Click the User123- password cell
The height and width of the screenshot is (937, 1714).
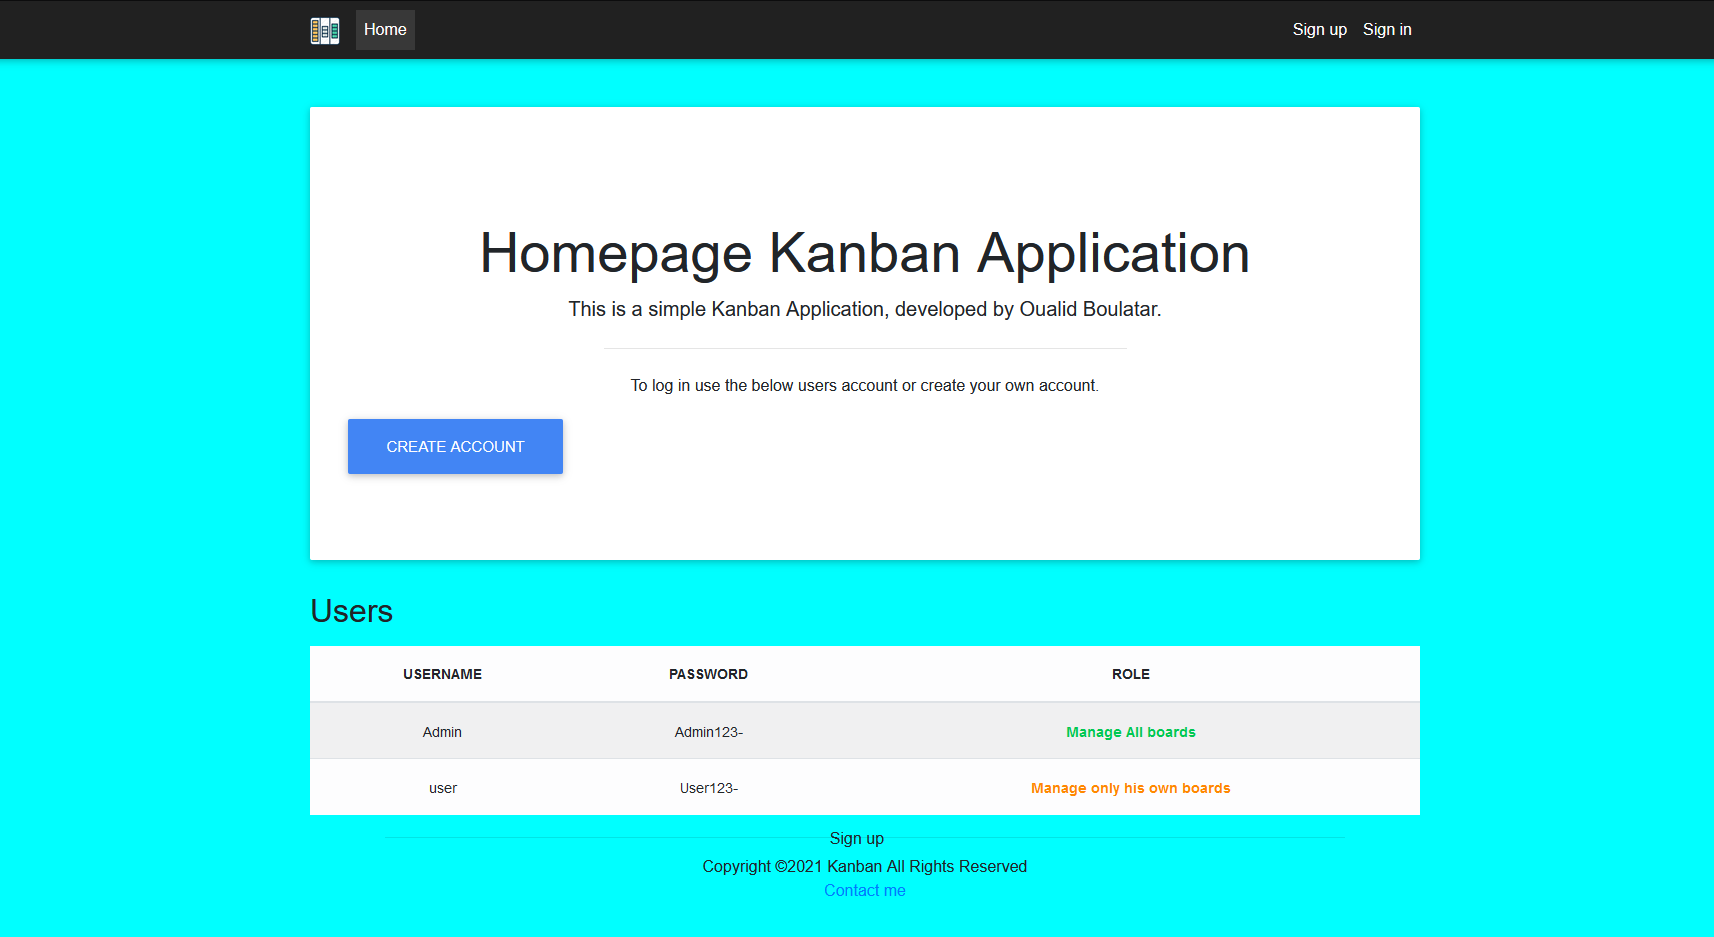point(708,788)
